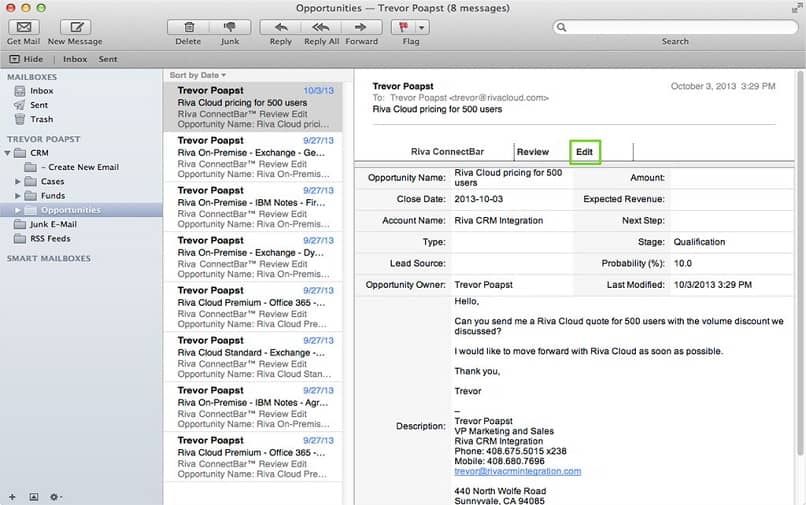Add a mailbox with plus button
806x505 pixels.
click(x=12, y=497)
